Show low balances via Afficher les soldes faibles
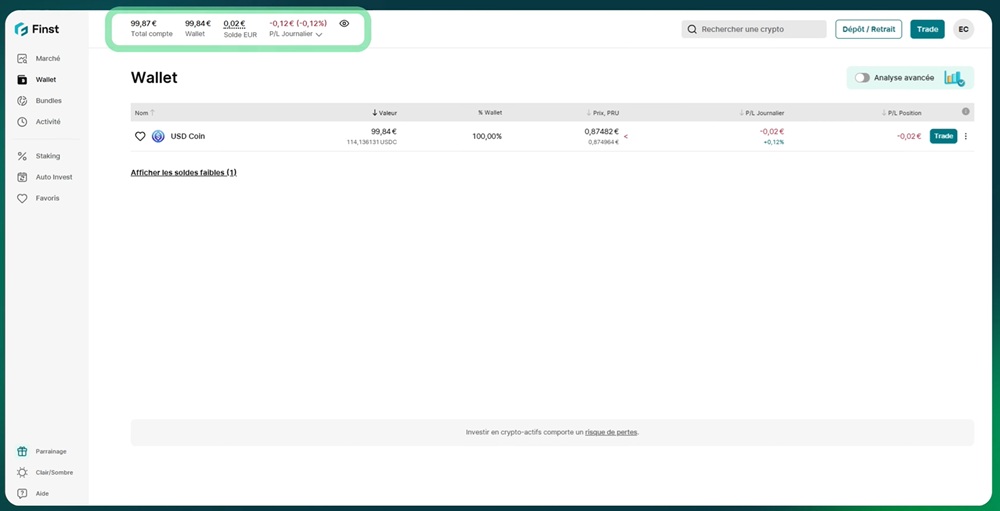The height and width of the screenshot is (511, 1000). click(184, 173)
